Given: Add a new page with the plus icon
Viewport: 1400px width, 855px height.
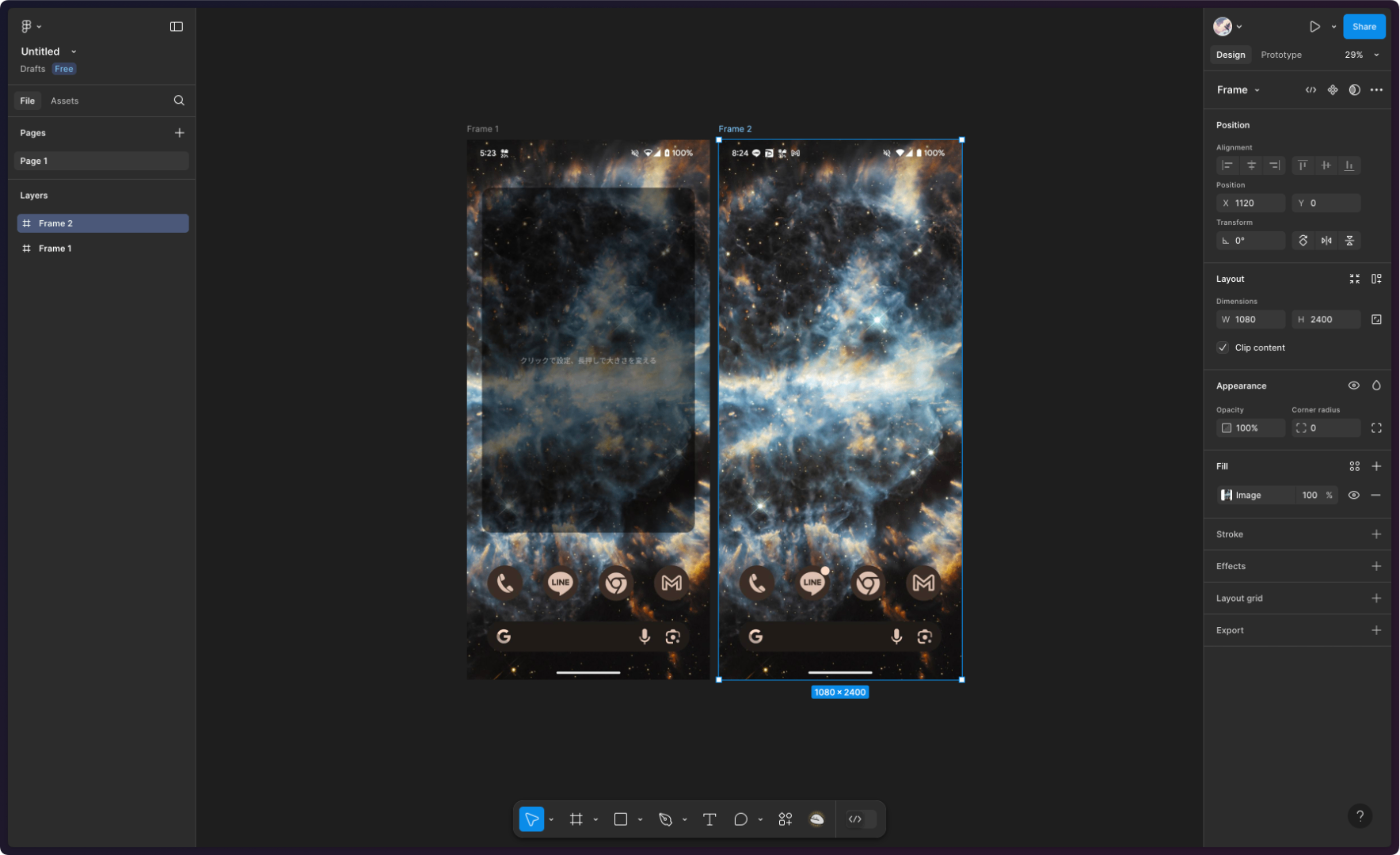Looking at the screenshot, I should [x=179, y=132].
